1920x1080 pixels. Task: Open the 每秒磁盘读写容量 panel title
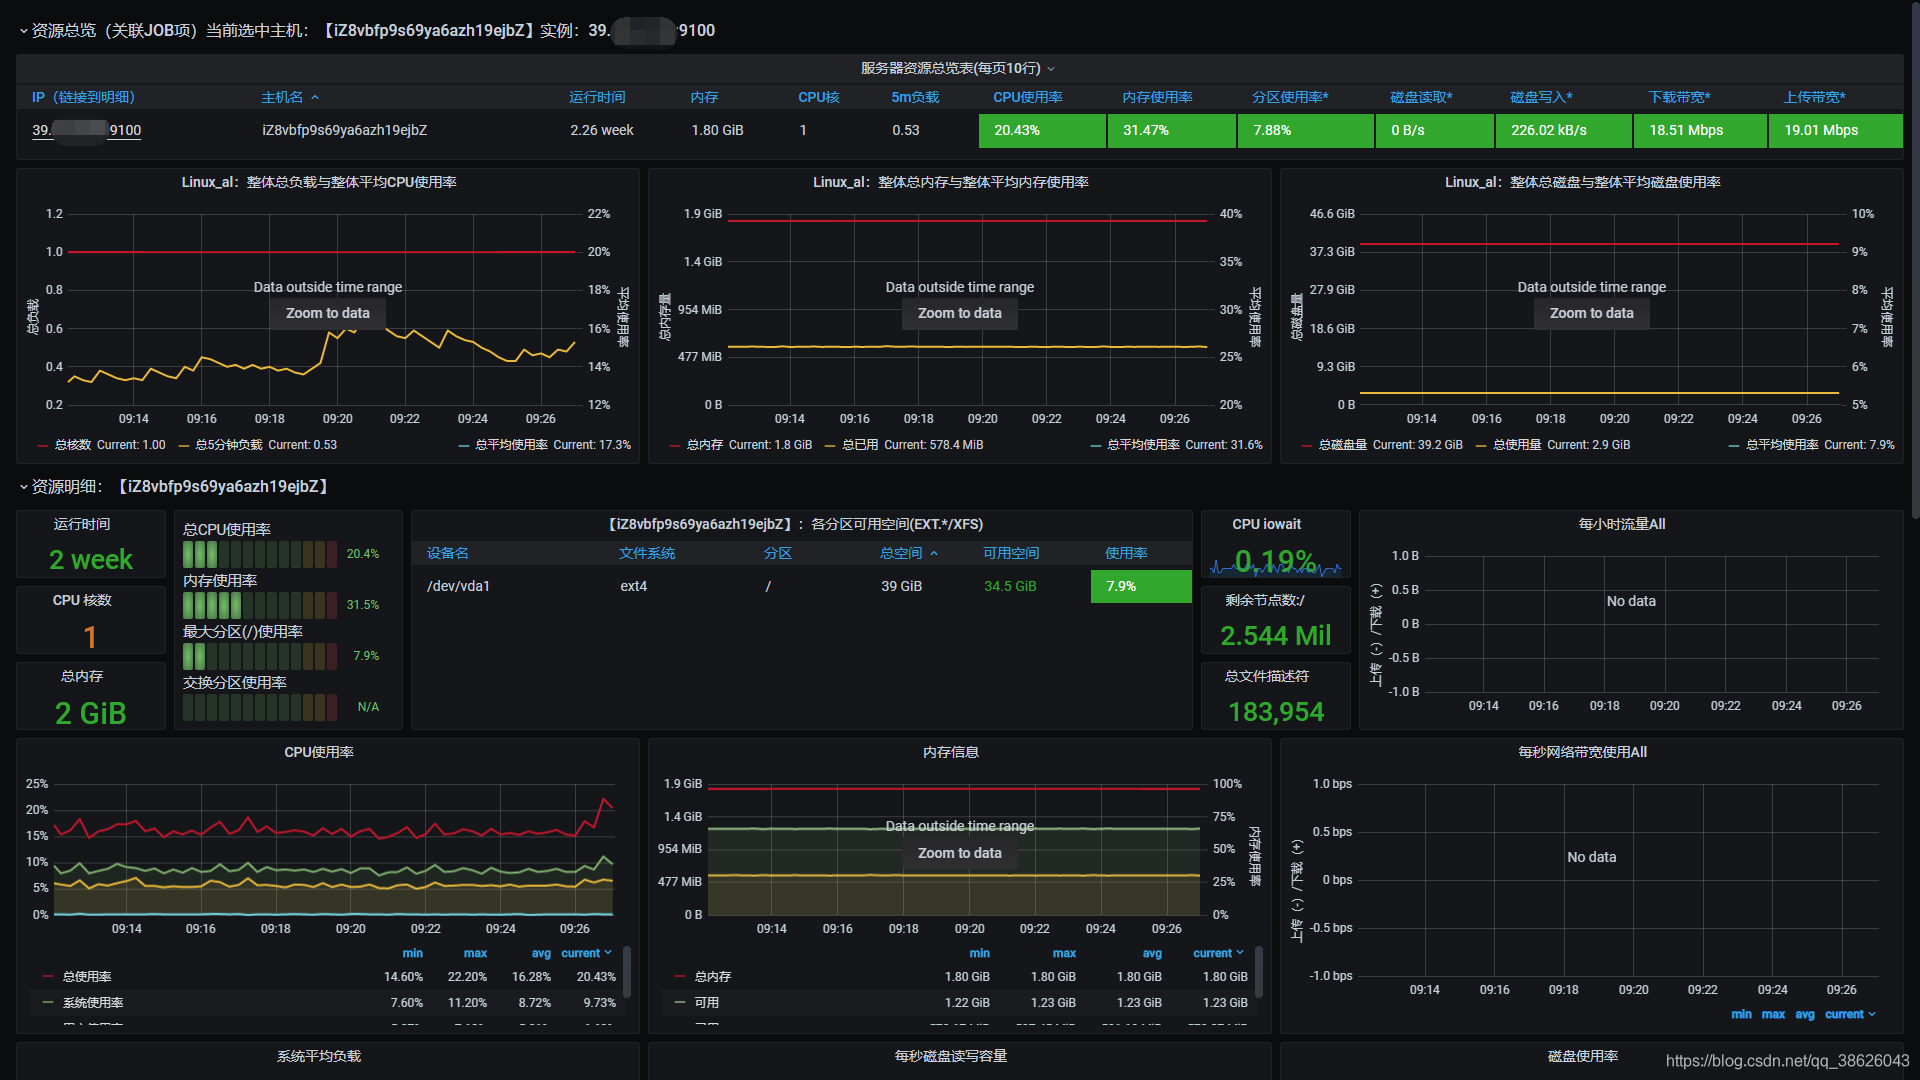click(x=951, y=1056)
